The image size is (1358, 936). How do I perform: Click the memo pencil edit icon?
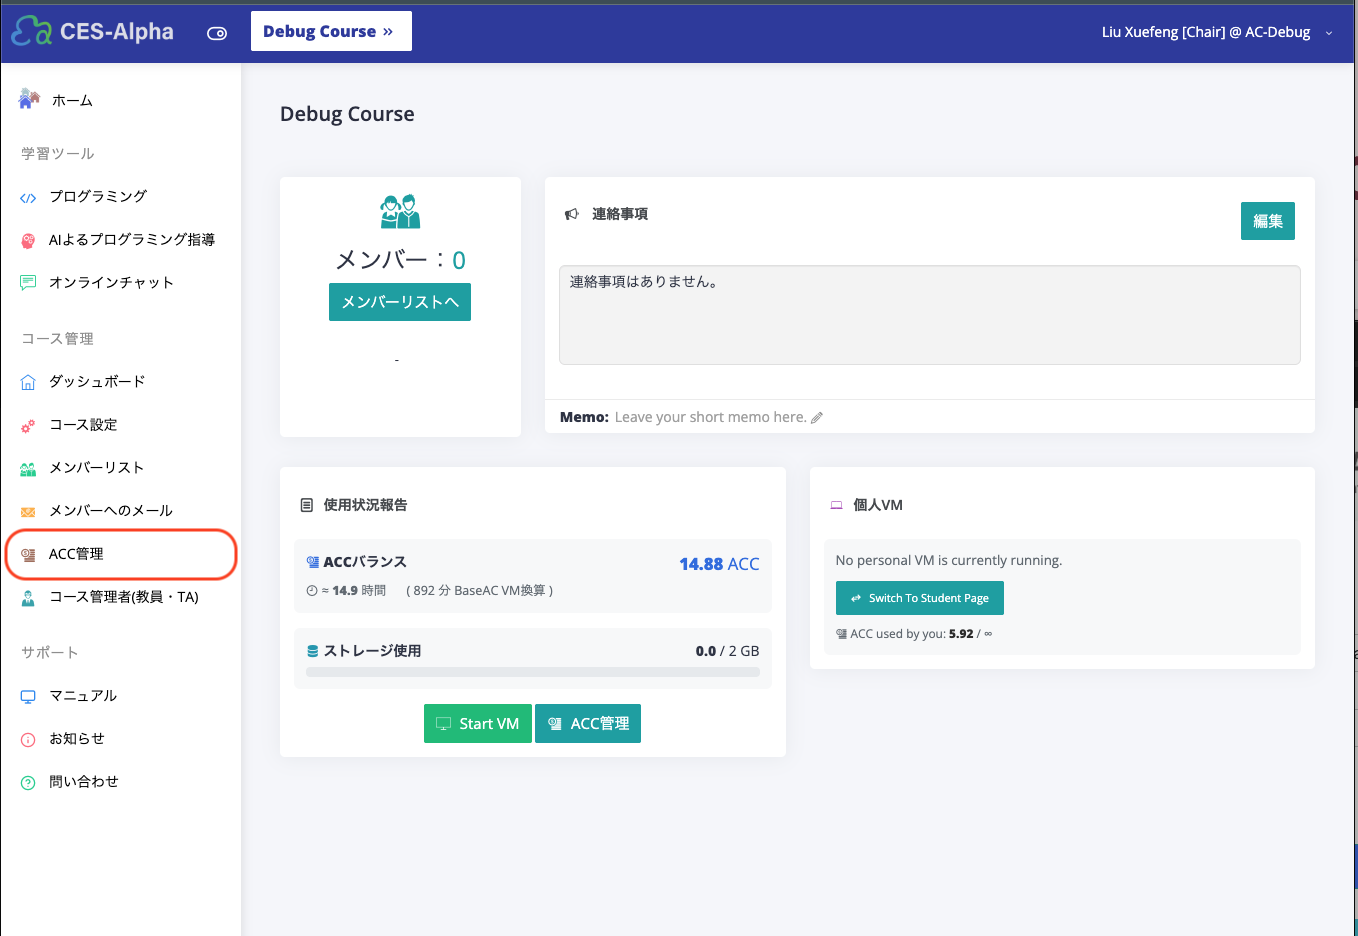pyautogui.click(x=817, y=418)
